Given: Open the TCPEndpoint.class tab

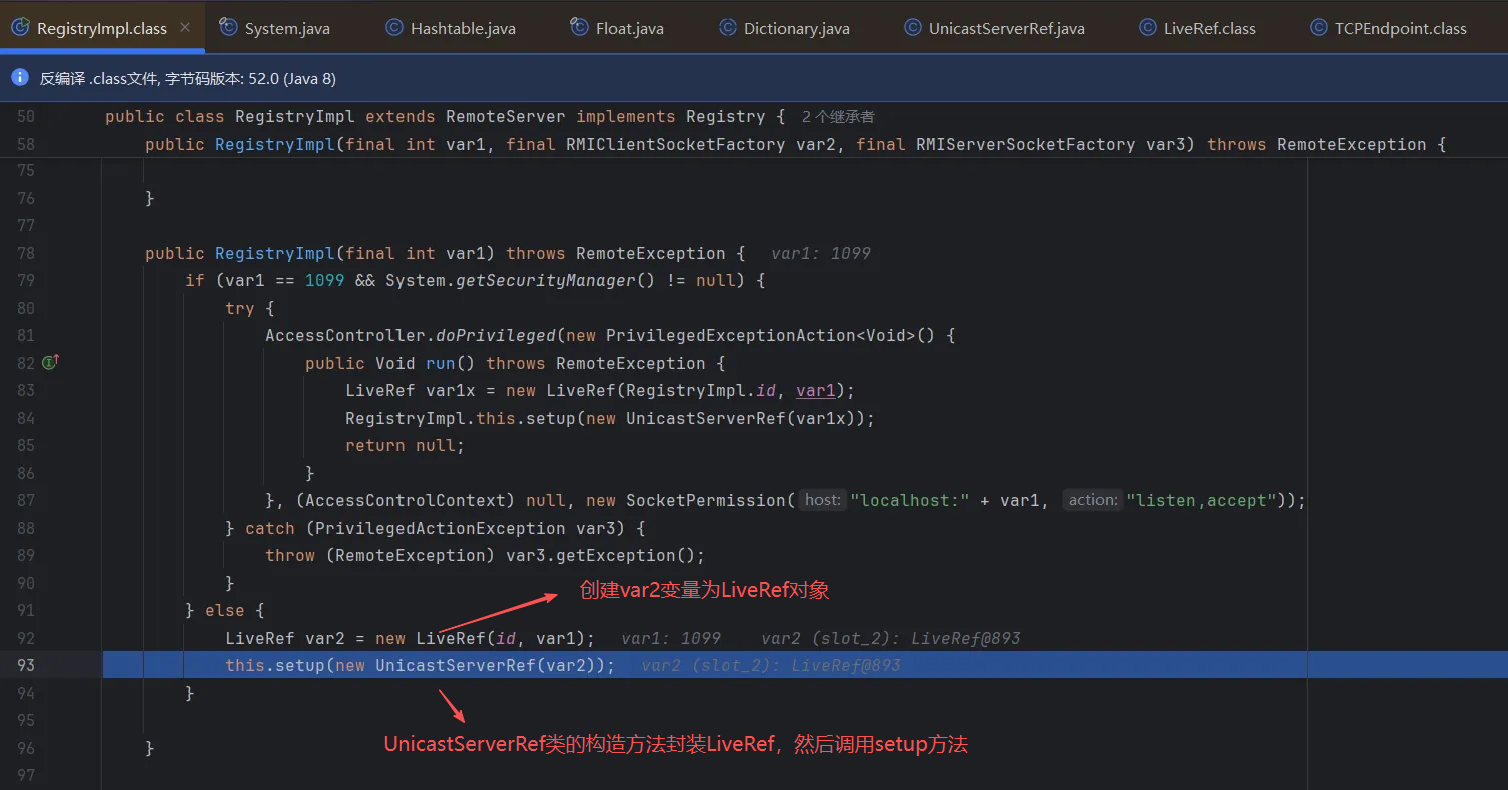Looking at the screenshot, I should tap(1400, 28).
